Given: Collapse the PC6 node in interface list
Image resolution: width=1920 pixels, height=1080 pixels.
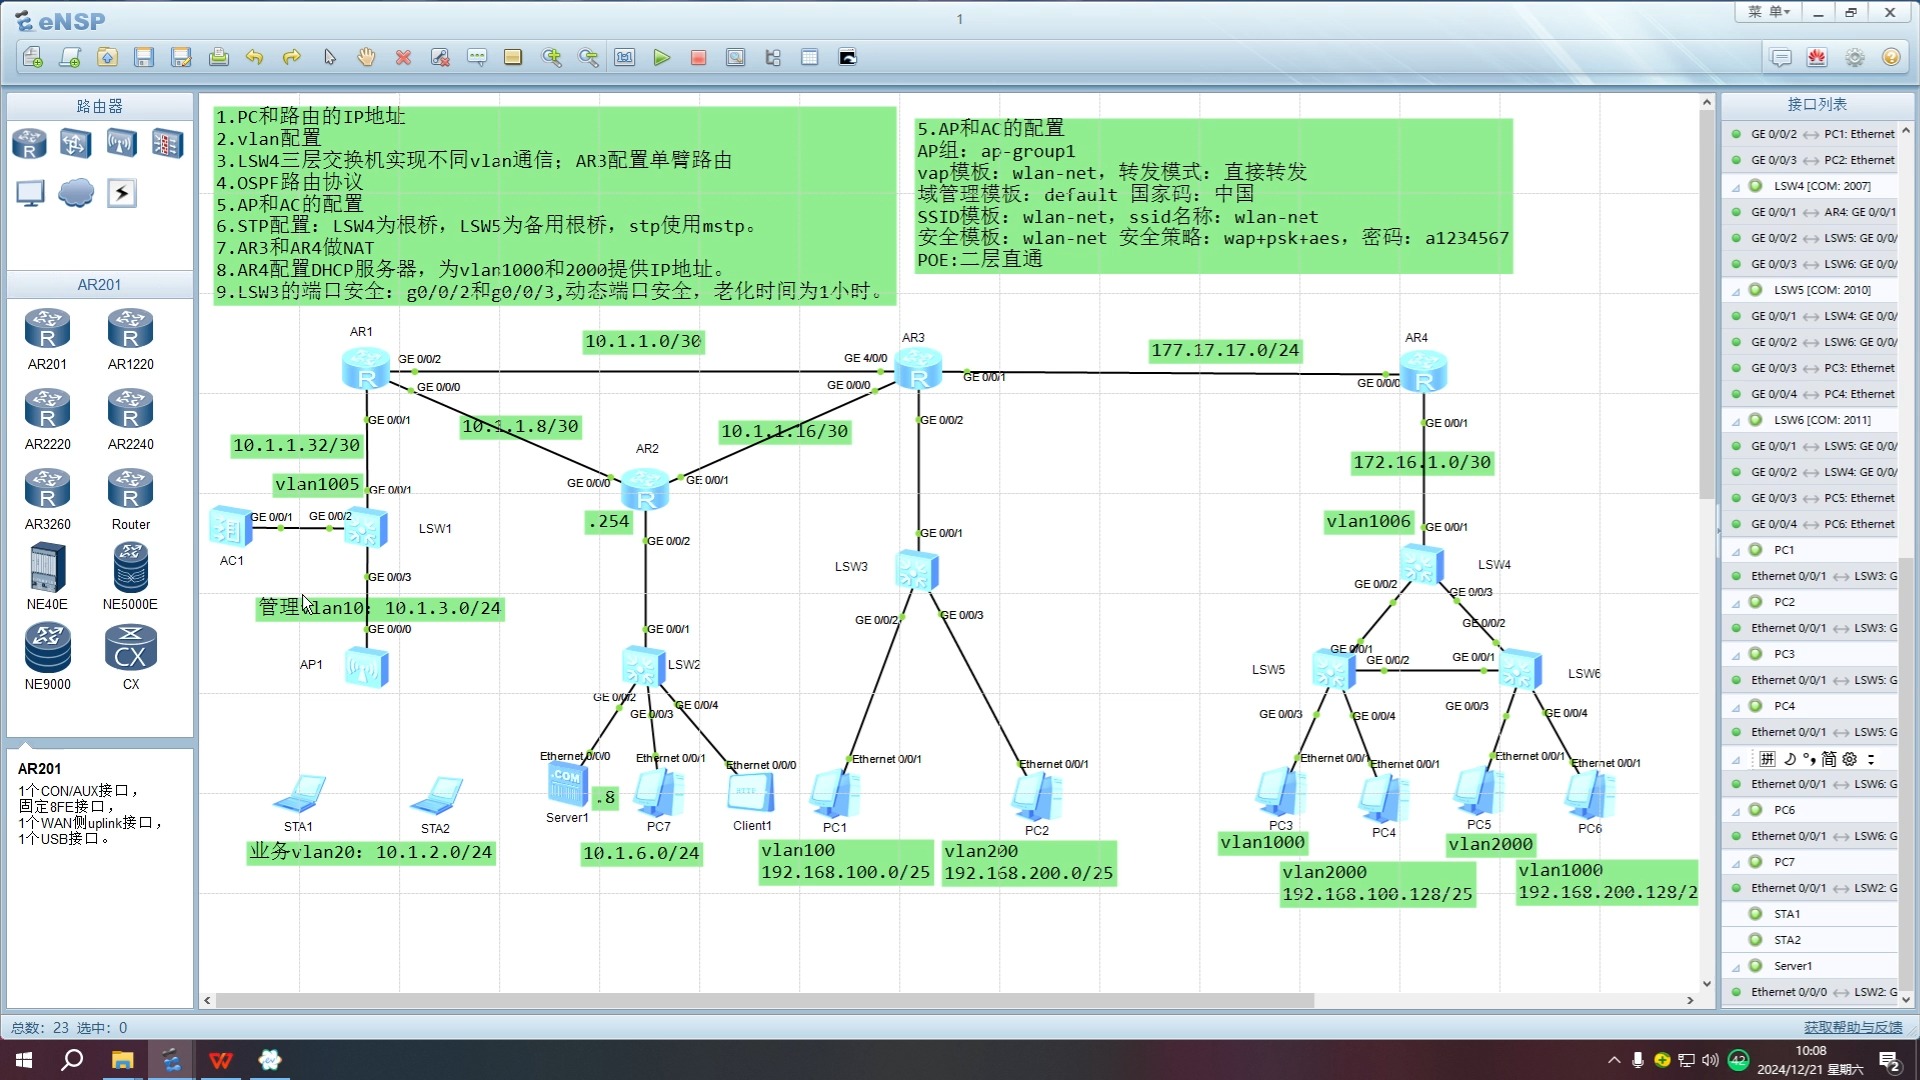Looking at the screenshot, I should [1736, 810].
